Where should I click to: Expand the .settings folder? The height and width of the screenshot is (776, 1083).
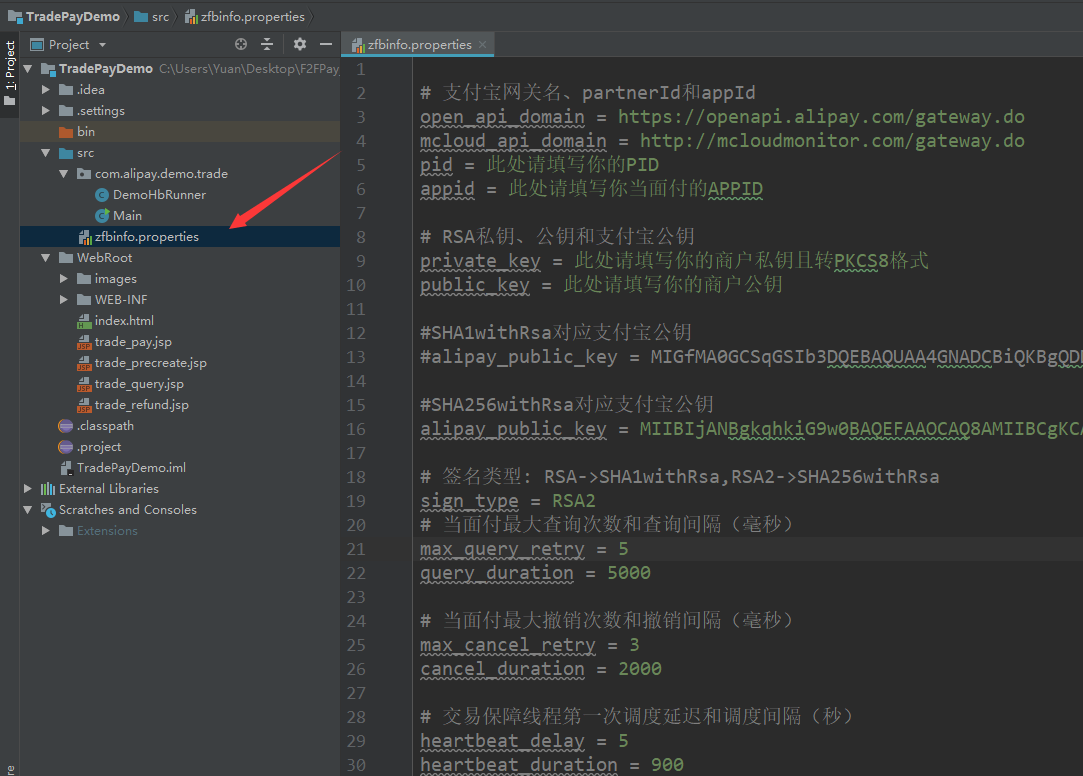(x=46, y=110)
